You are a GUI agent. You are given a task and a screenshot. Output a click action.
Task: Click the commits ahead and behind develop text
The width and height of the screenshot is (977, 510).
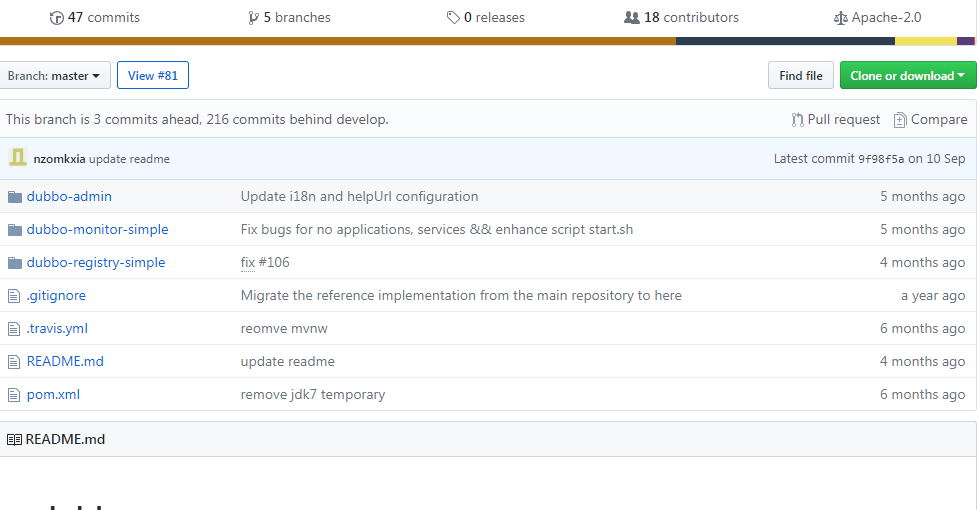[x=197, y=120]
